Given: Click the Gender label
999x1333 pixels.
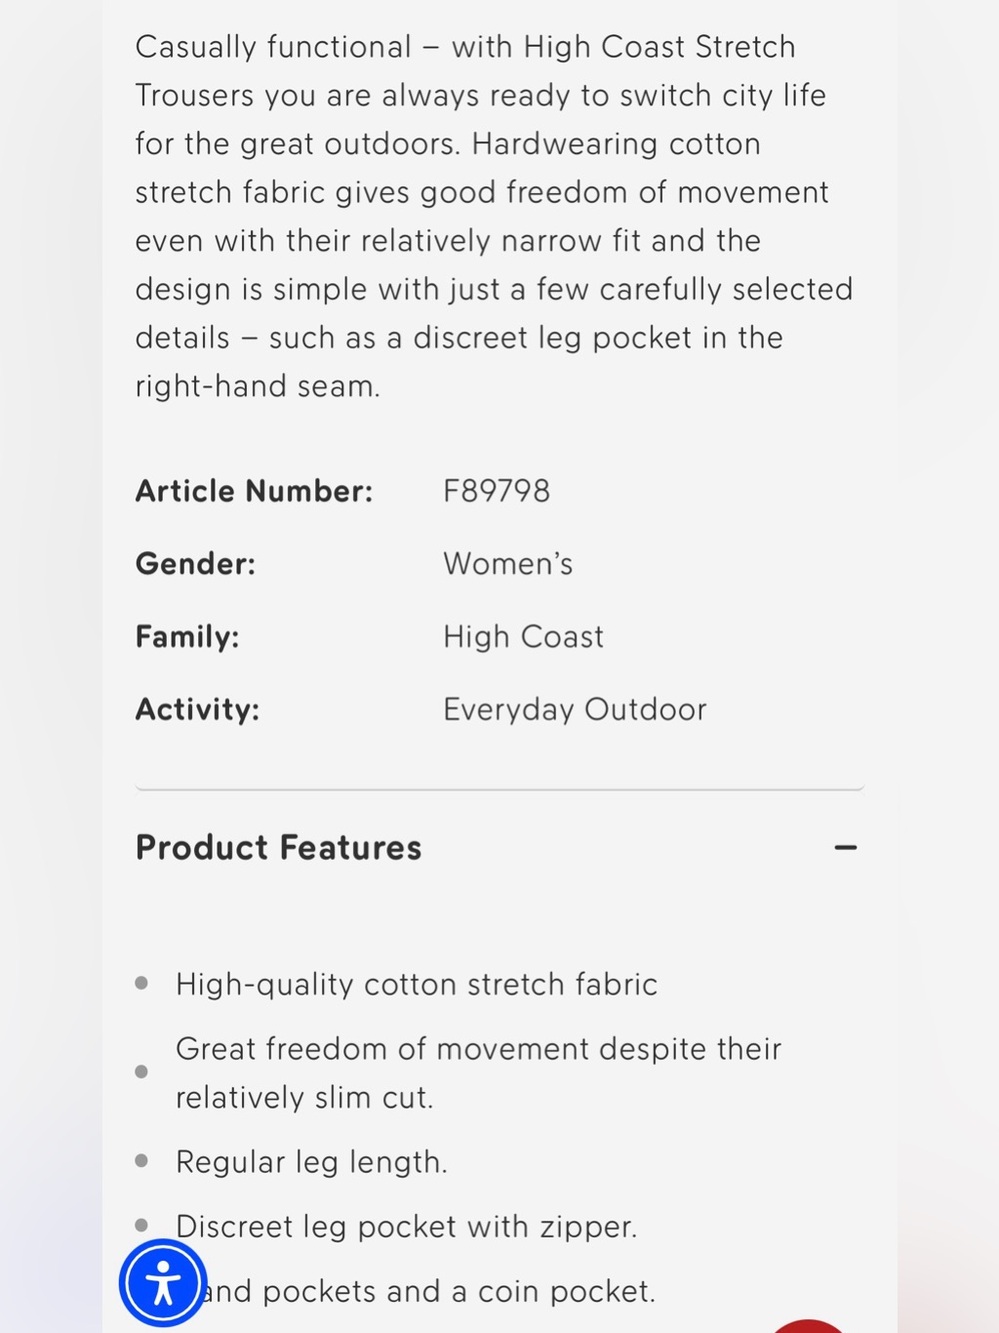Looking at the screenshot, I should point(195,564).
